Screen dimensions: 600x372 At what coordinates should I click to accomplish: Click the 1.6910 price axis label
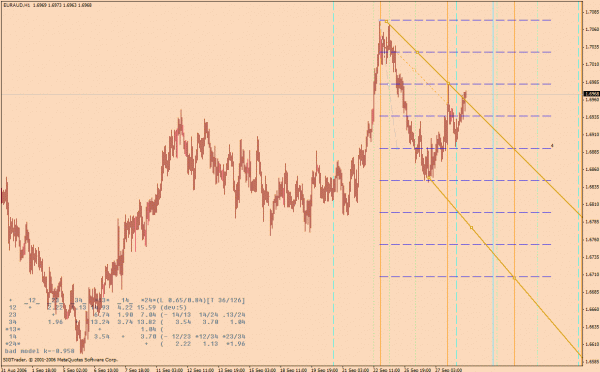click(592, 134)
